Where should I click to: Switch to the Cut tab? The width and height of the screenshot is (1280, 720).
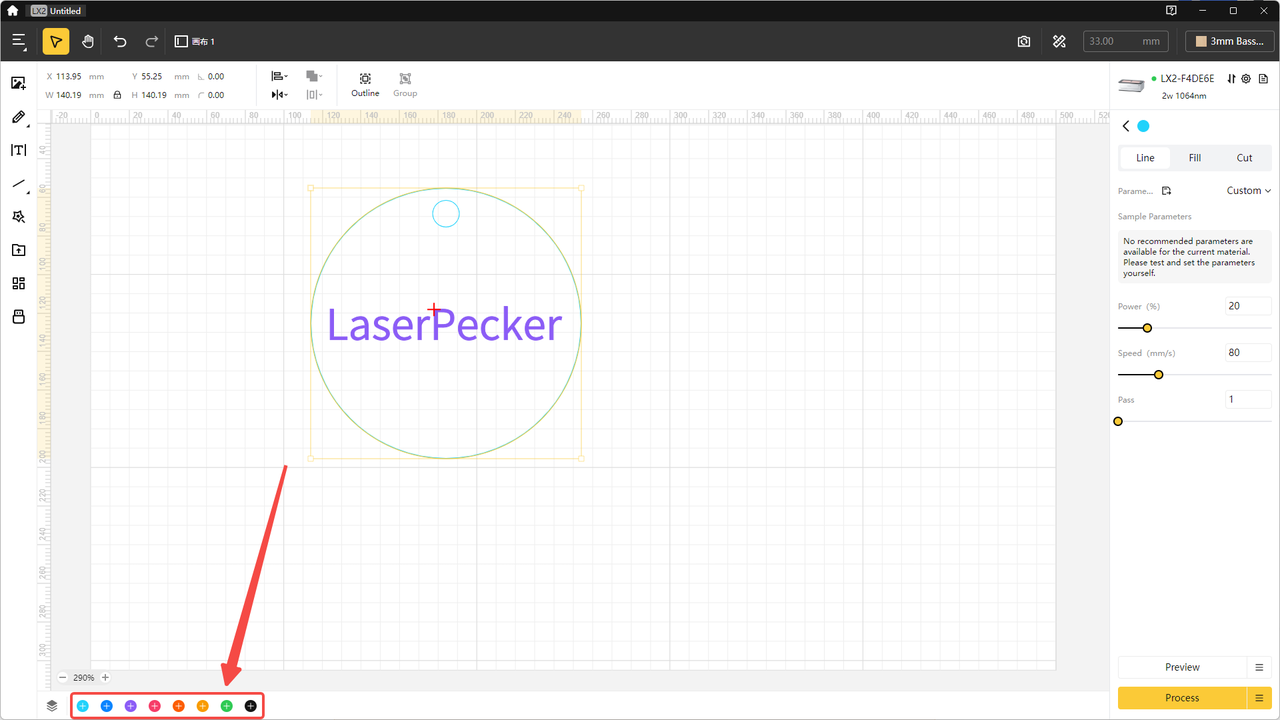point(1244,157)
